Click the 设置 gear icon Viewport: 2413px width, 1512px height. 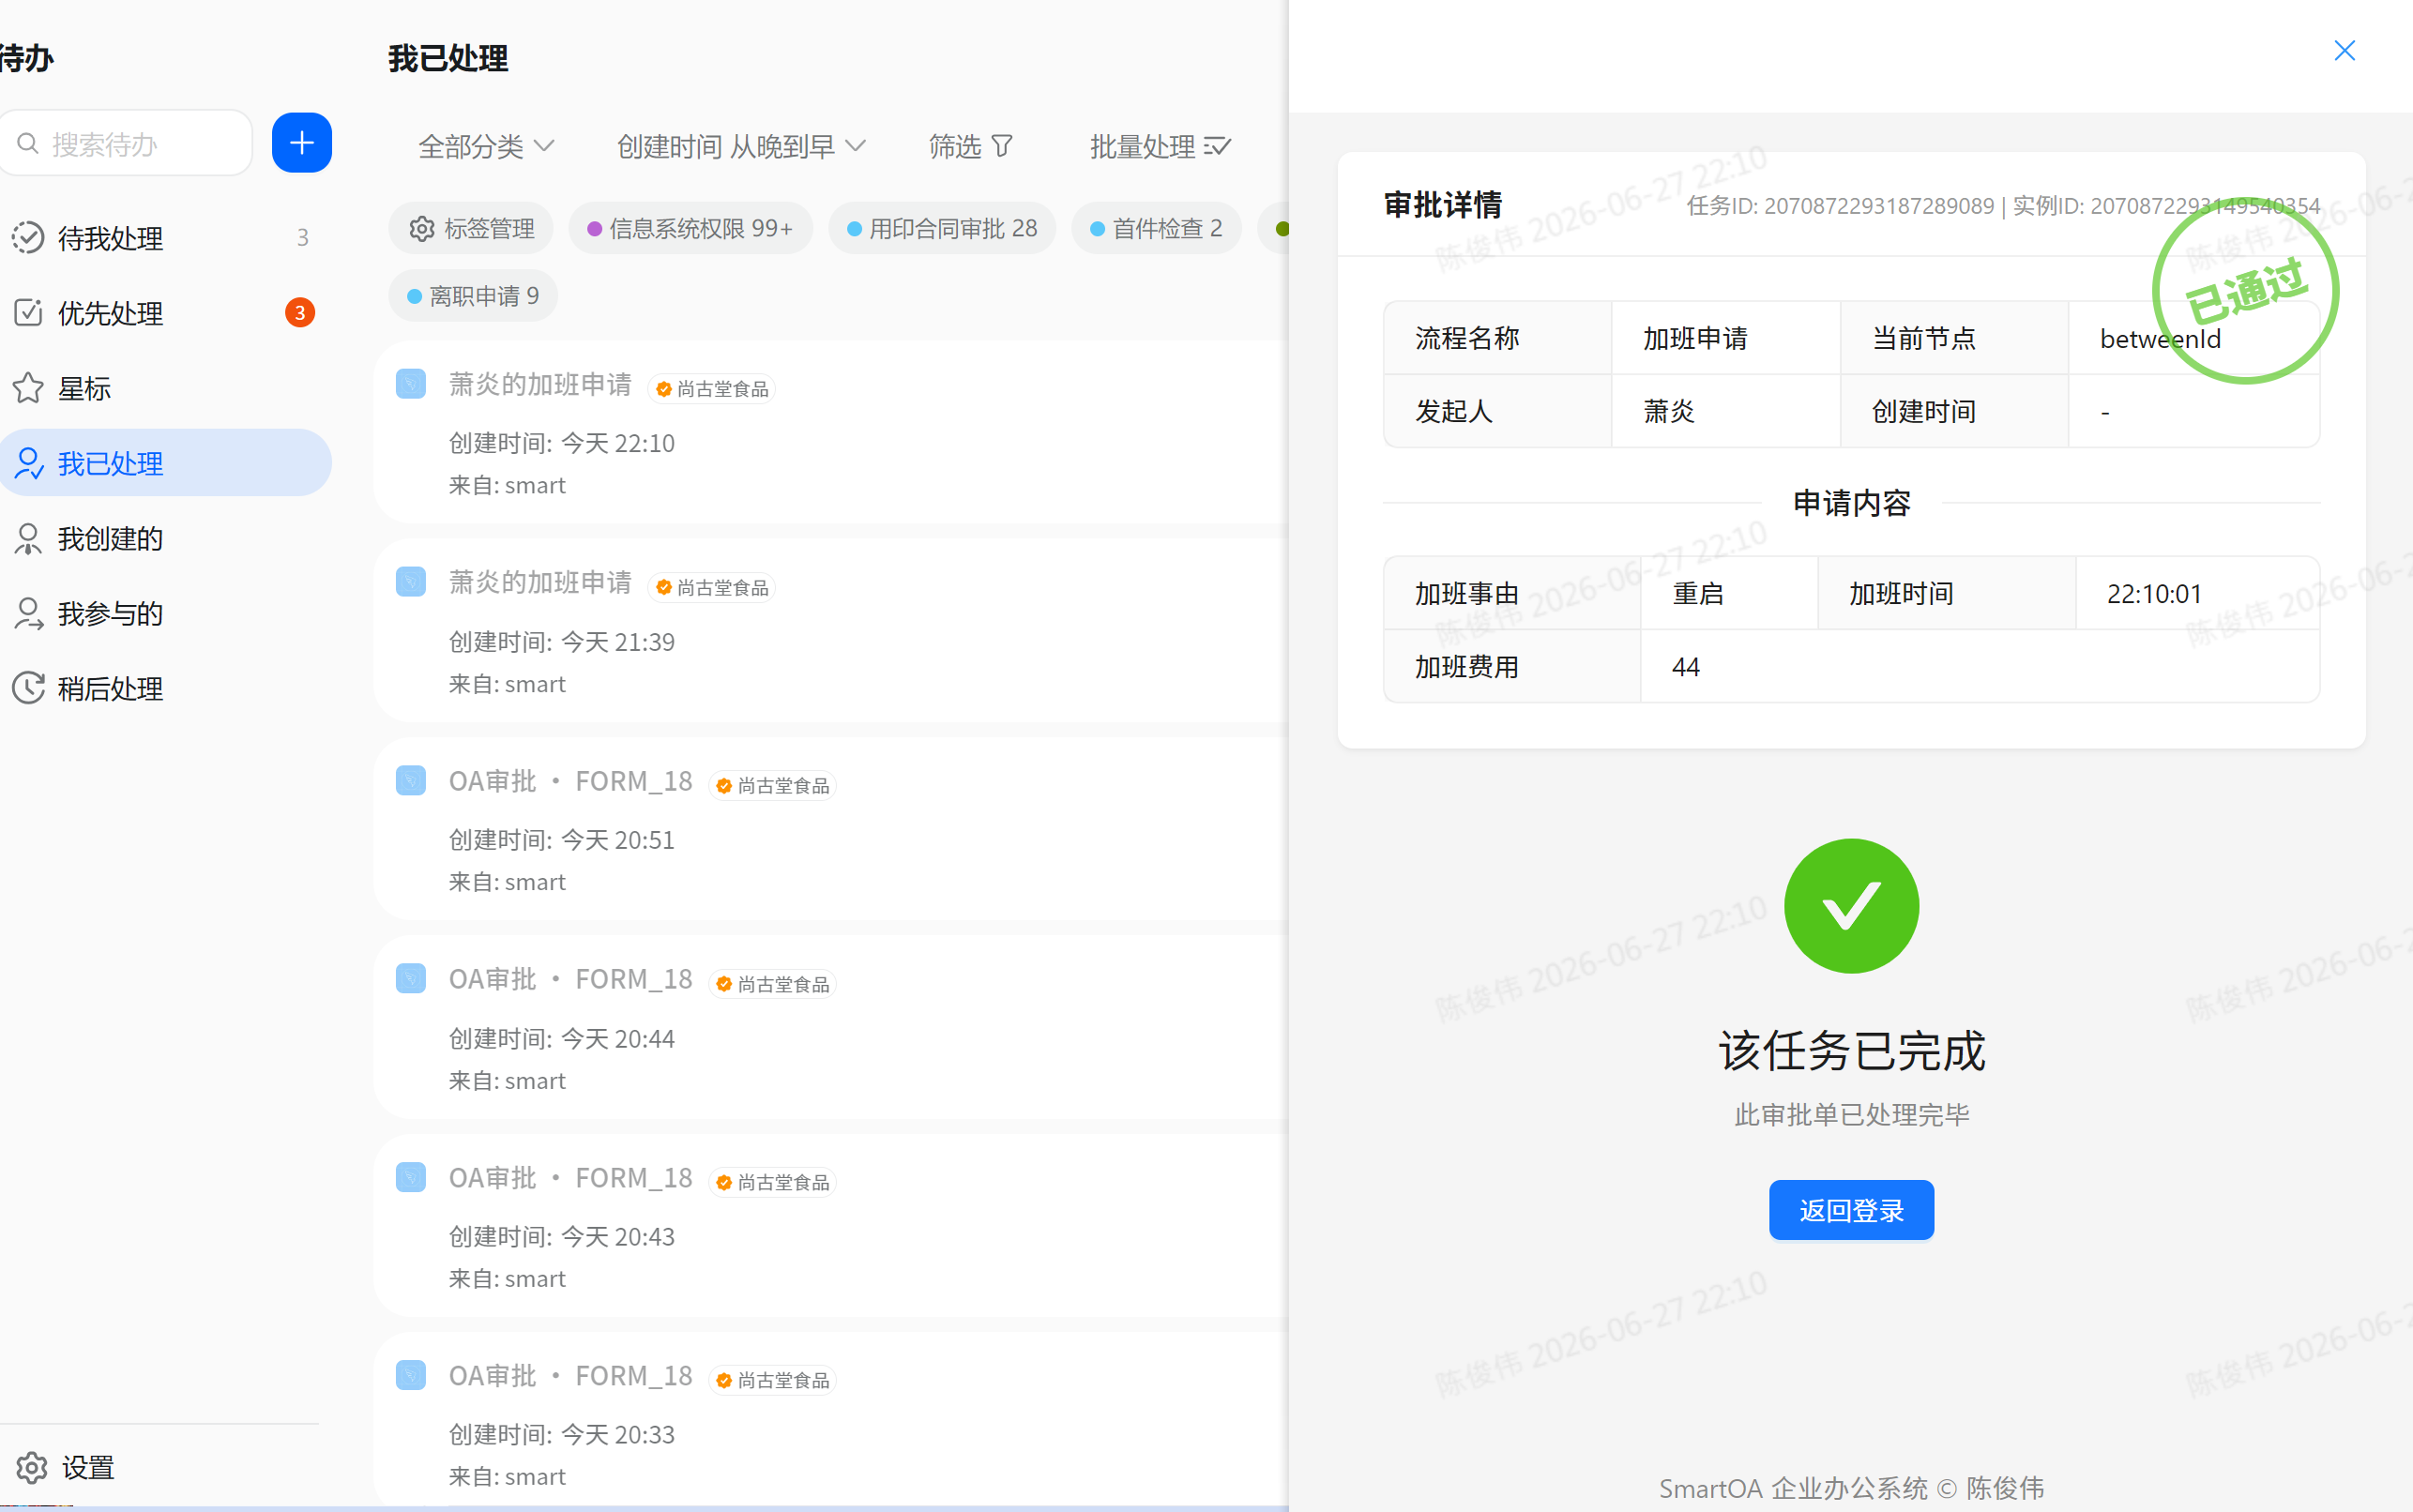31,1467
